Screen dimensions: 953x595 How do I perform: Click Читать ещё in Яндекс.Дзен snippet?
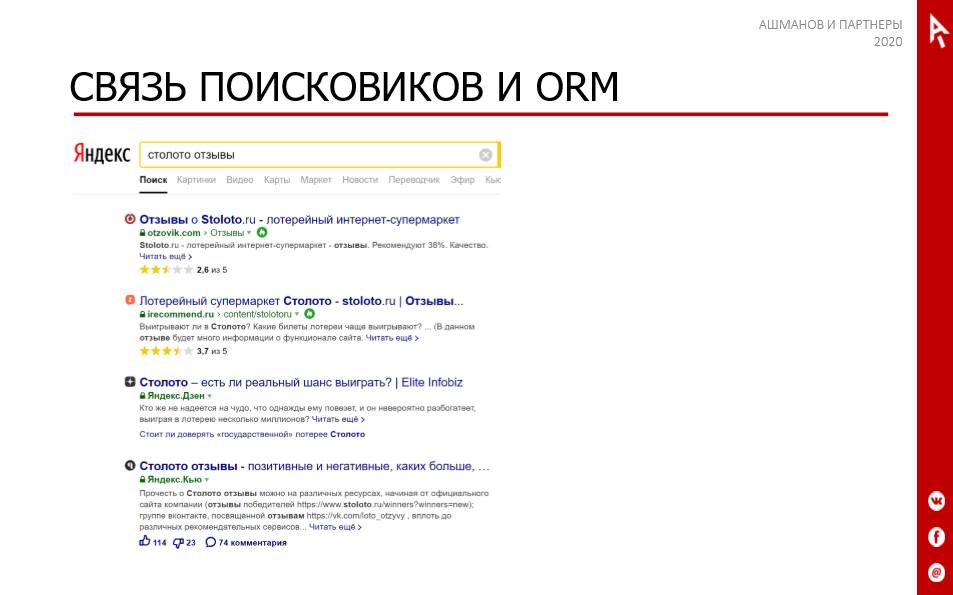pos(338,419)
